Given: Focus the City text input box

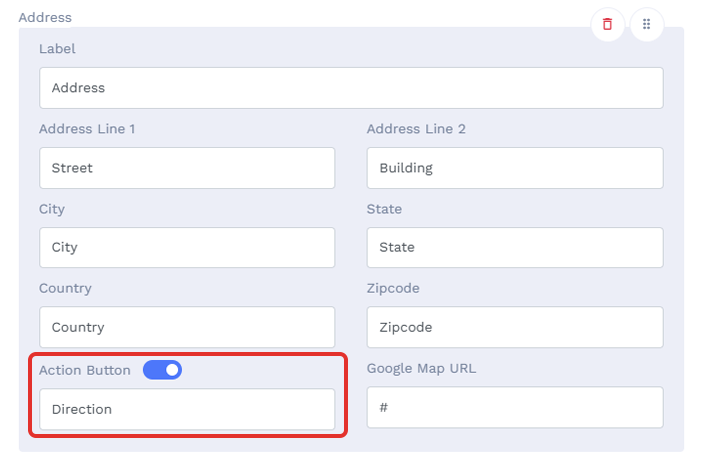Looking at the screenshot, I should click(x=187, y=247).
